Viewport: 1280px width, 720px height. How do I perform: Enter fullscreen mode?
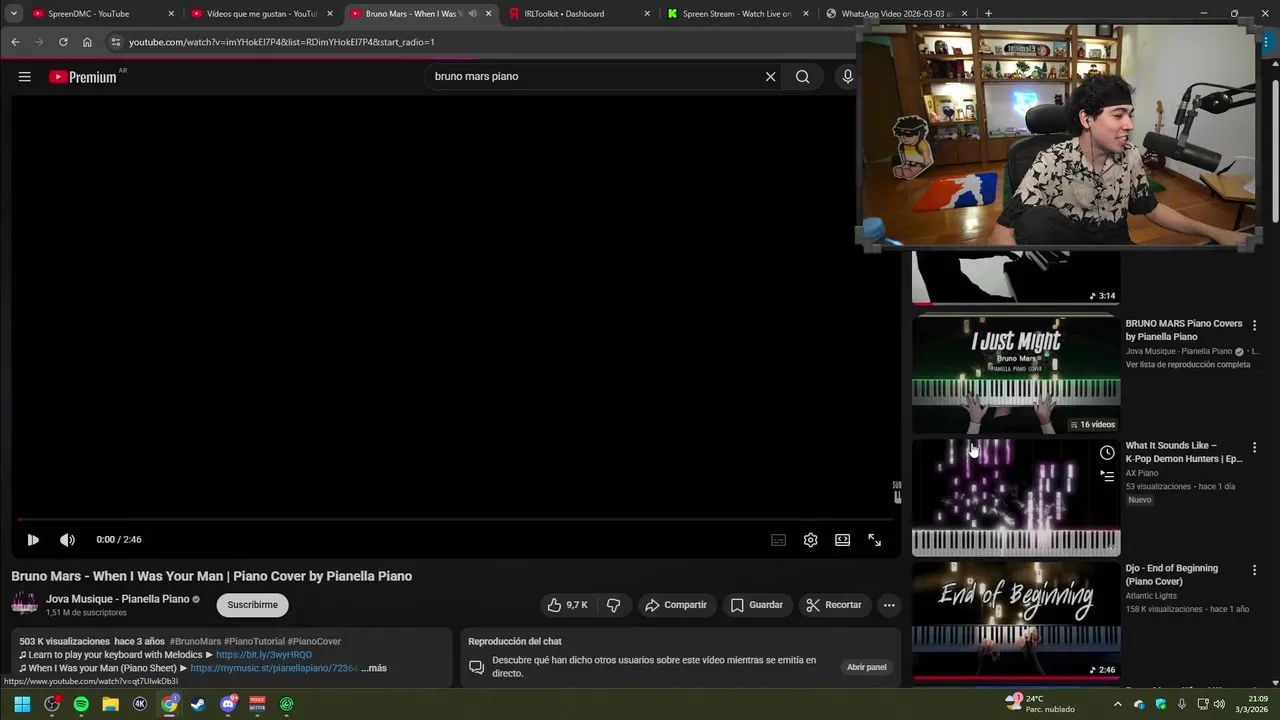tap(875, 540)
